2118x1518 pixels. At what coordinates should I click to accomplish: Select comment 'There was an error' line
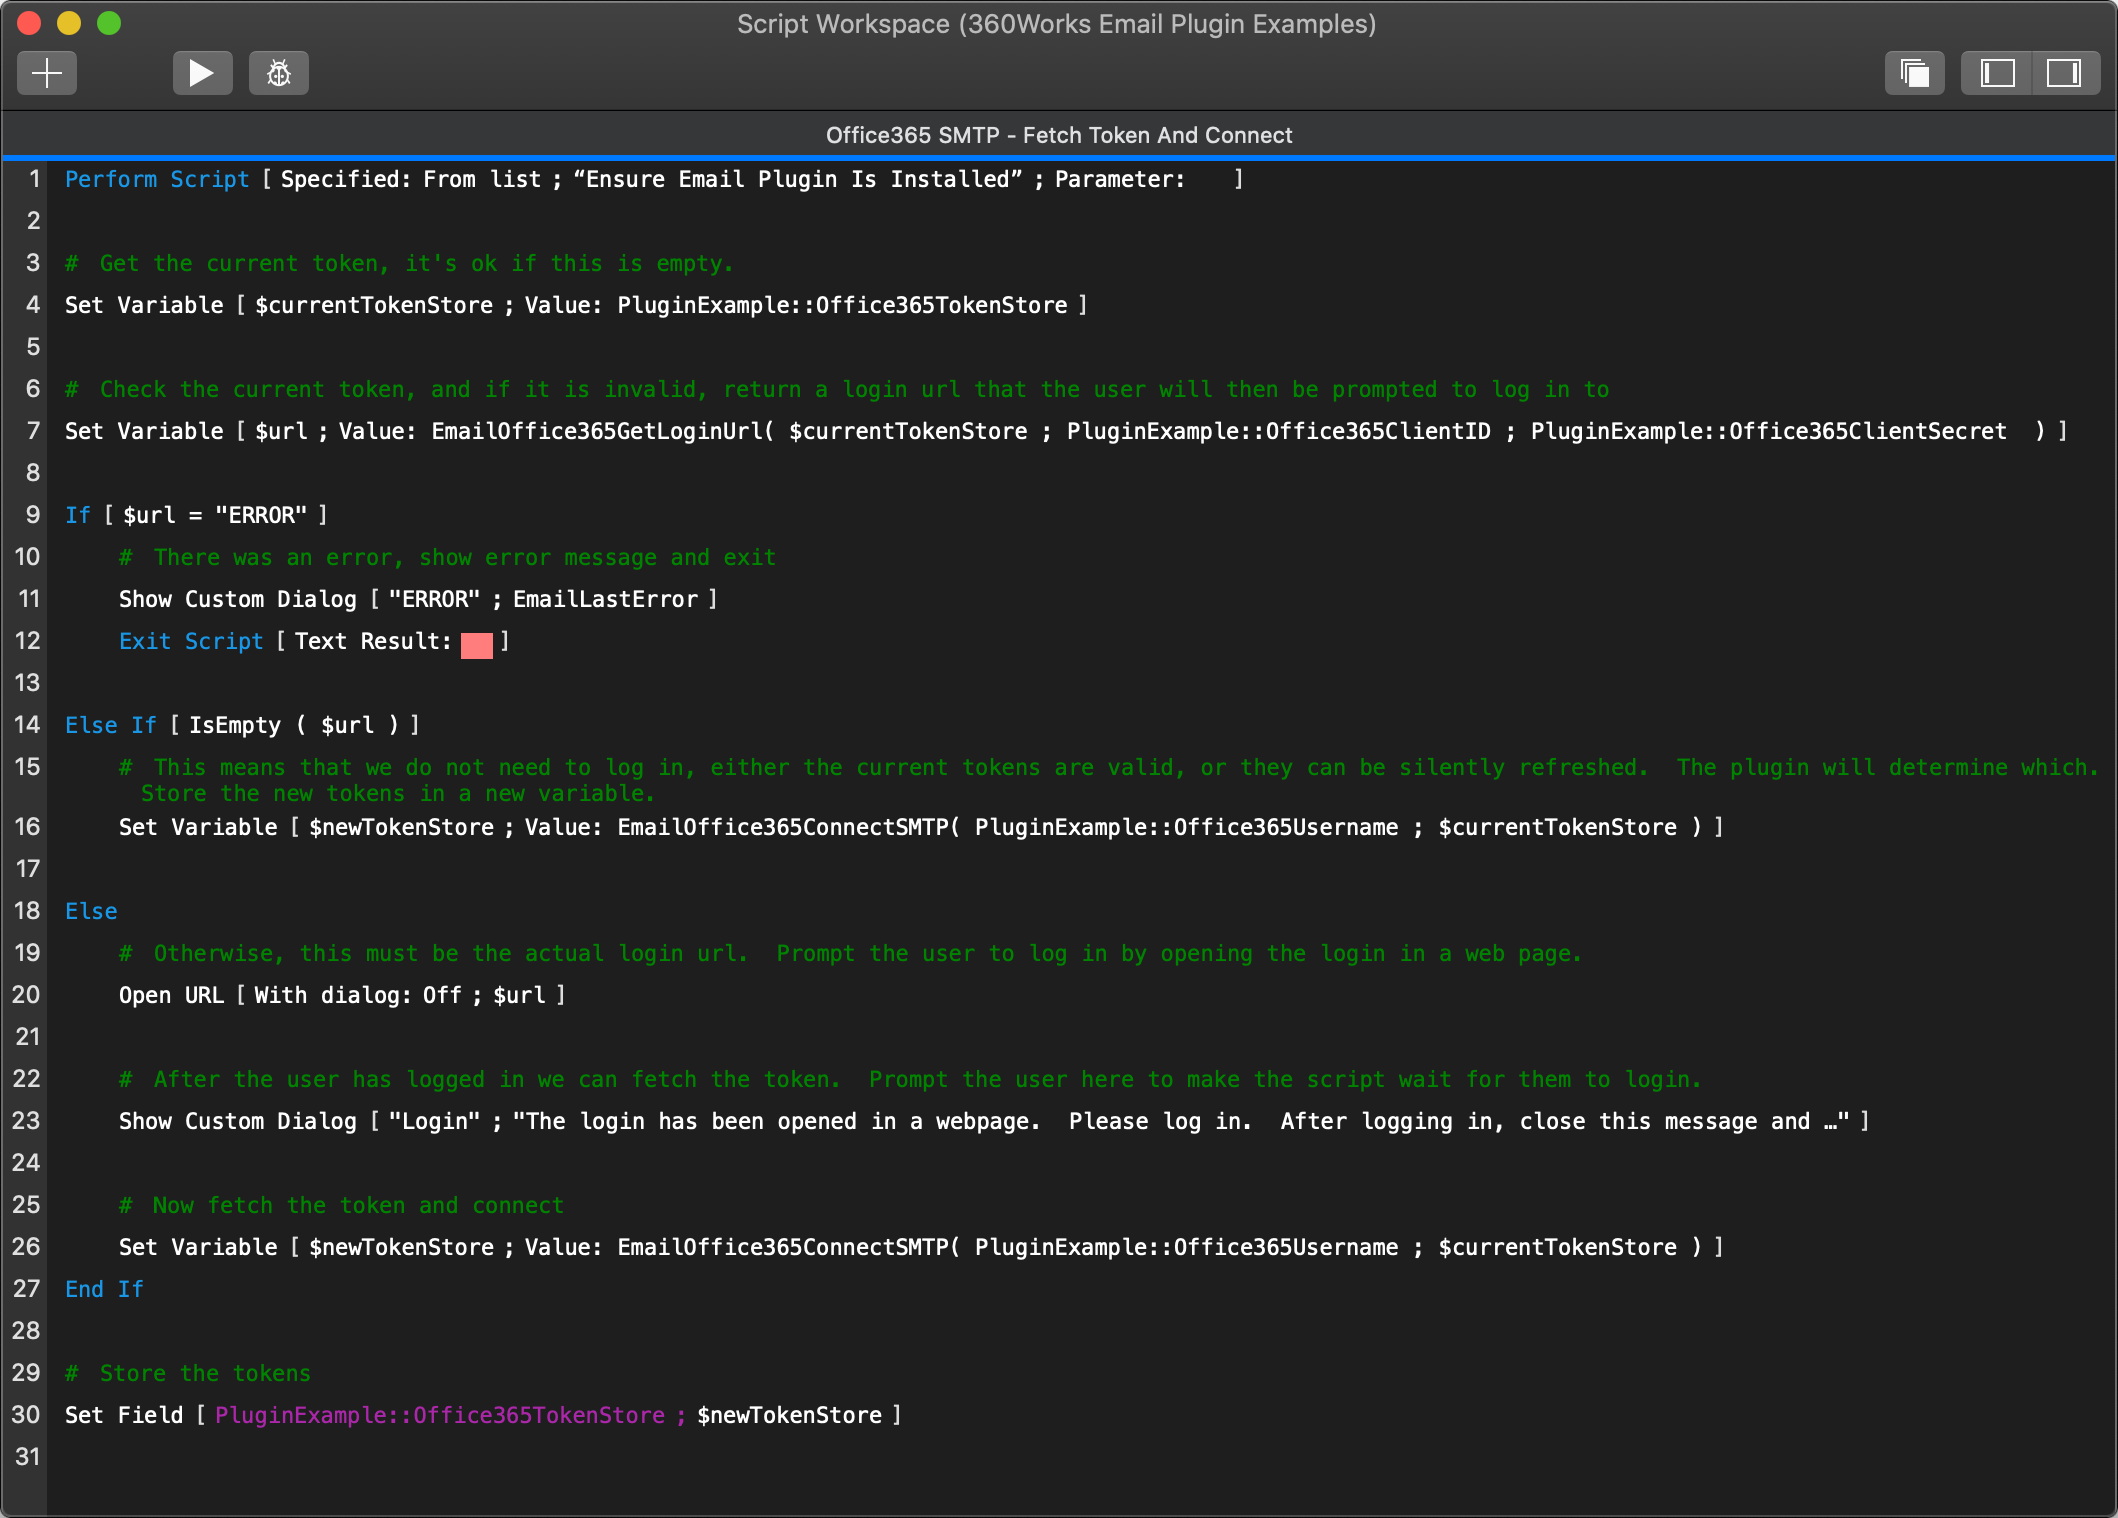(x=447, y=557)
